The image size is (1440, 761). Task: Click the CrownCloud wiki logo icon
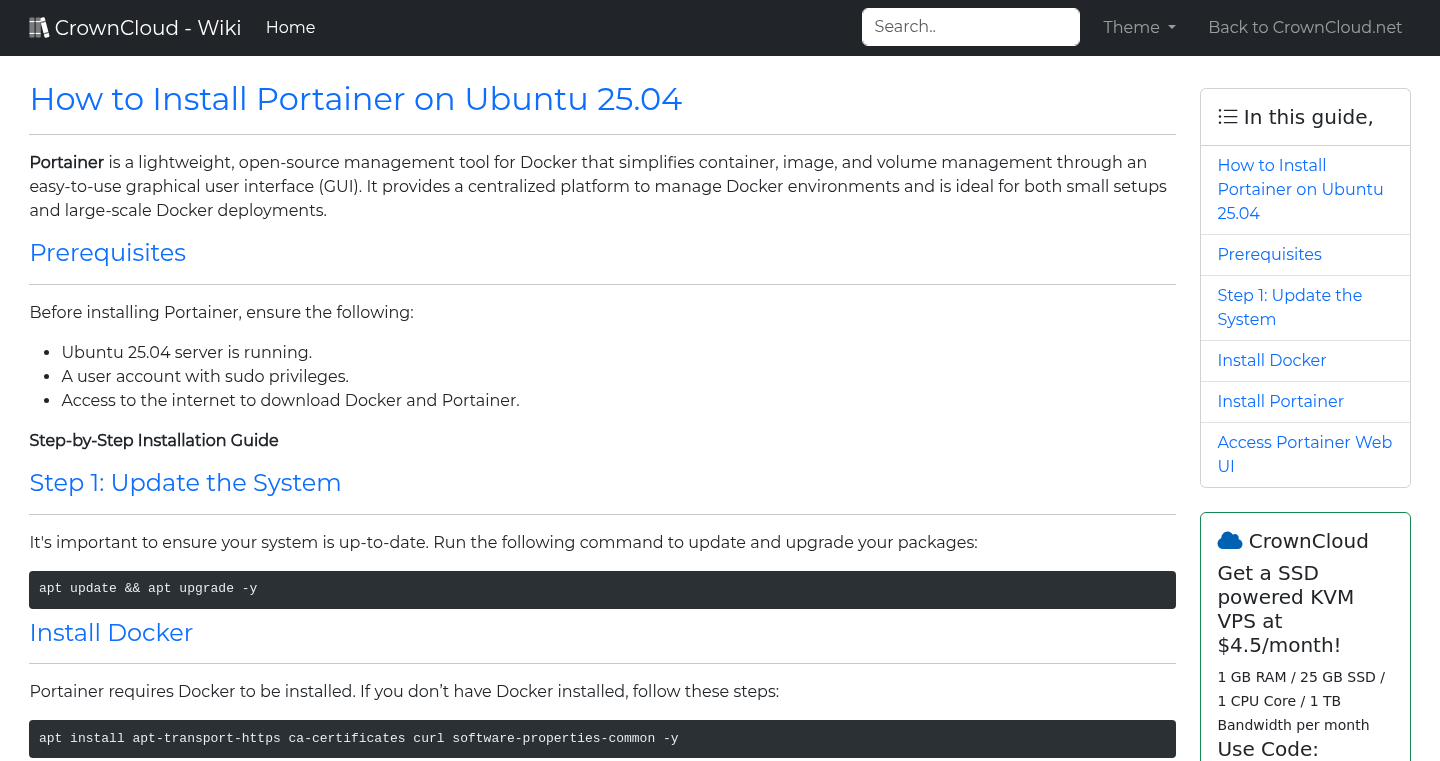(39, 26)
